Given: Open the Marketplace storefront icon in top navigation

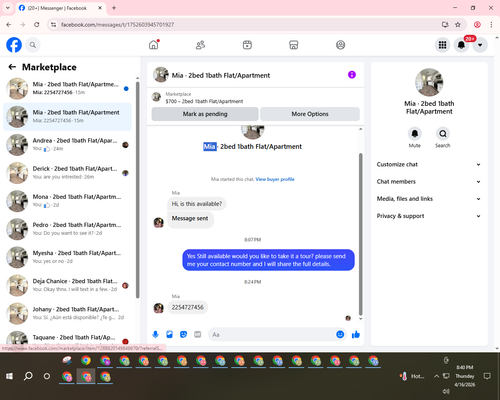Looking at the screenshot, I should click(x=294, y=45).
